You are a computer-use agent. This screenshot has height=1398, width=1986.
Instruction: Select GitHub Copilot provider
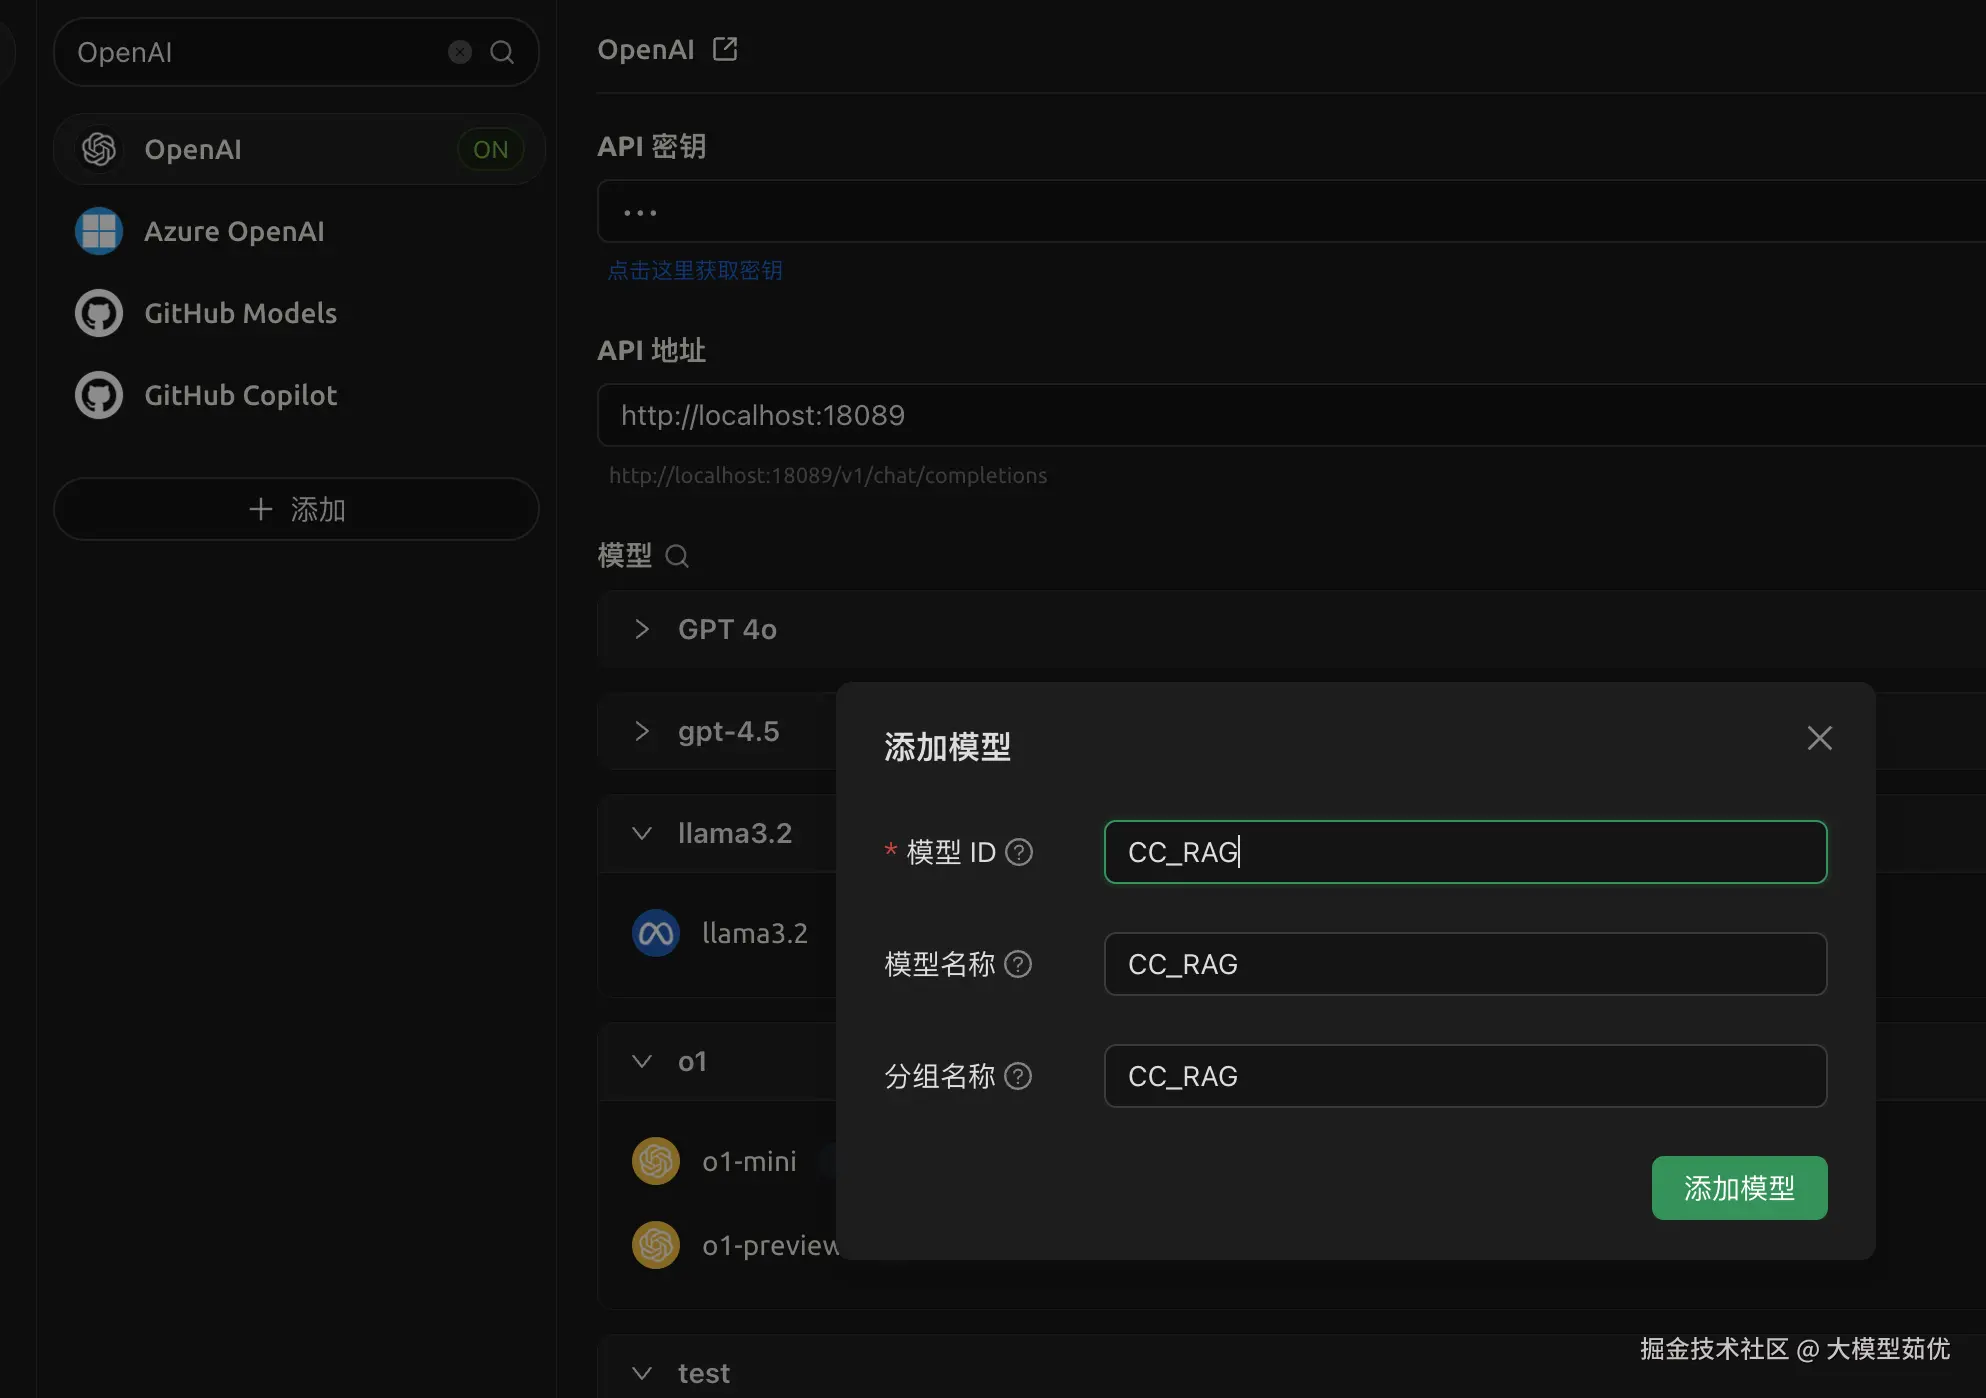point(240,395)
